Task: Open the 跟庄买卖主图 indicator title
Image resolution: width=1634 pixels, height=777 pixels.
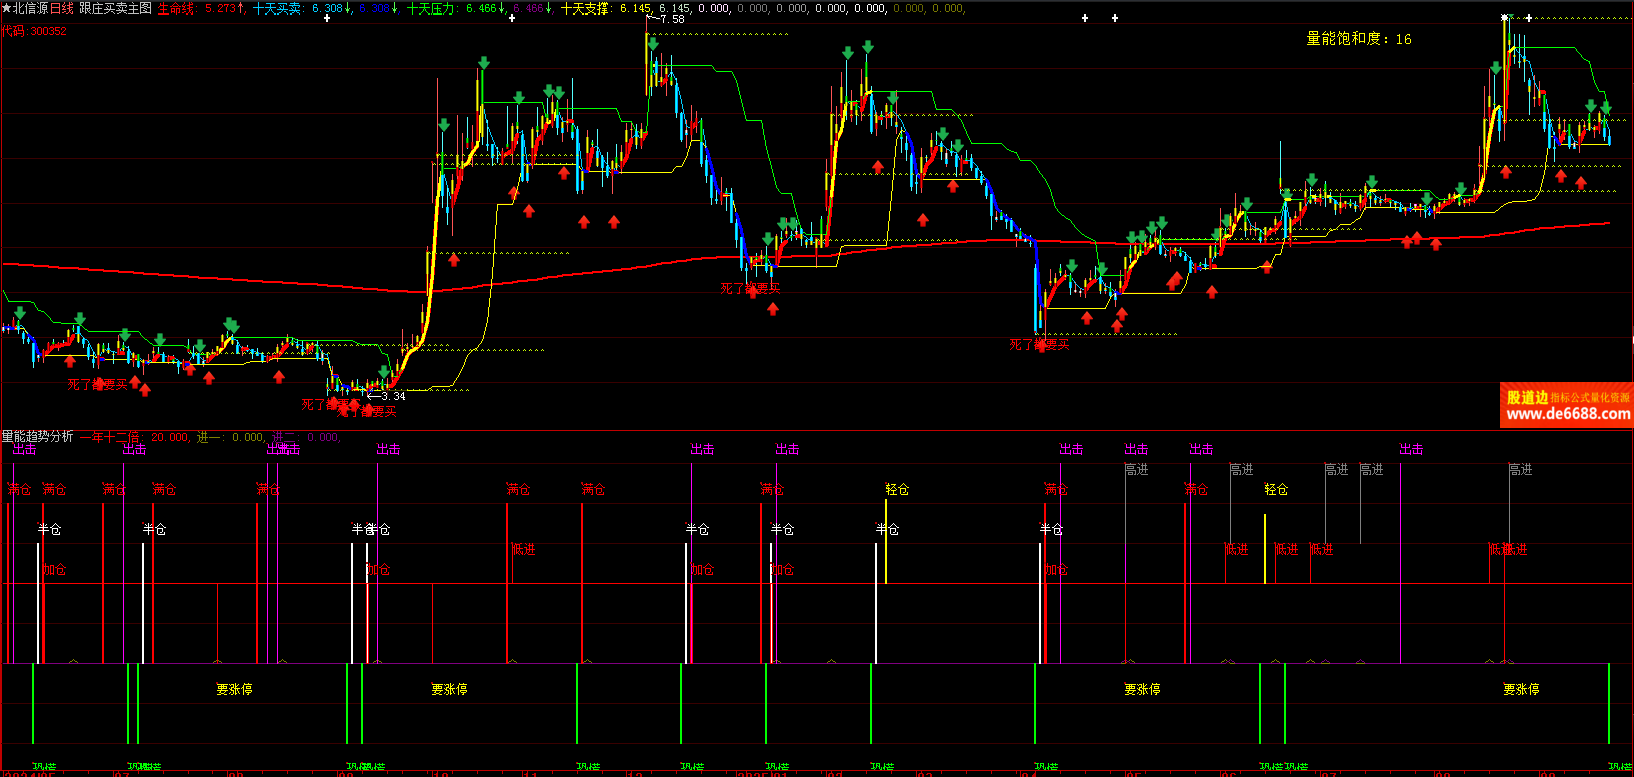Action: coord(116,8)
